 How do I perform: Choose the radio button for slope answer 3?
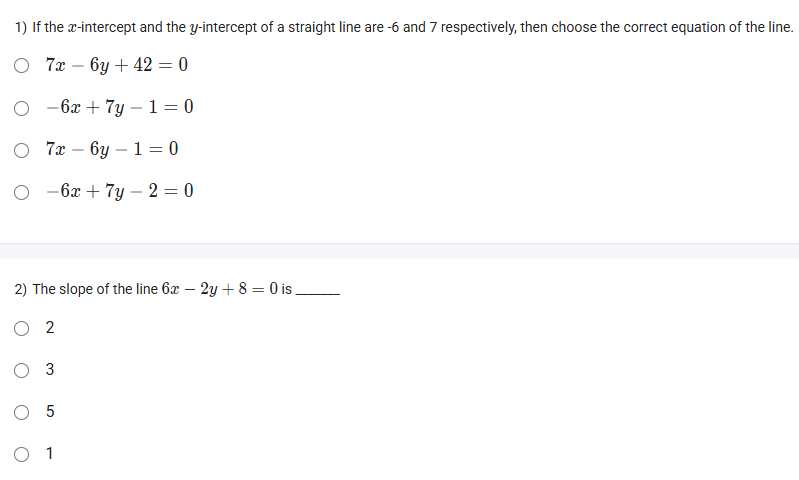(x=22, y=370)
